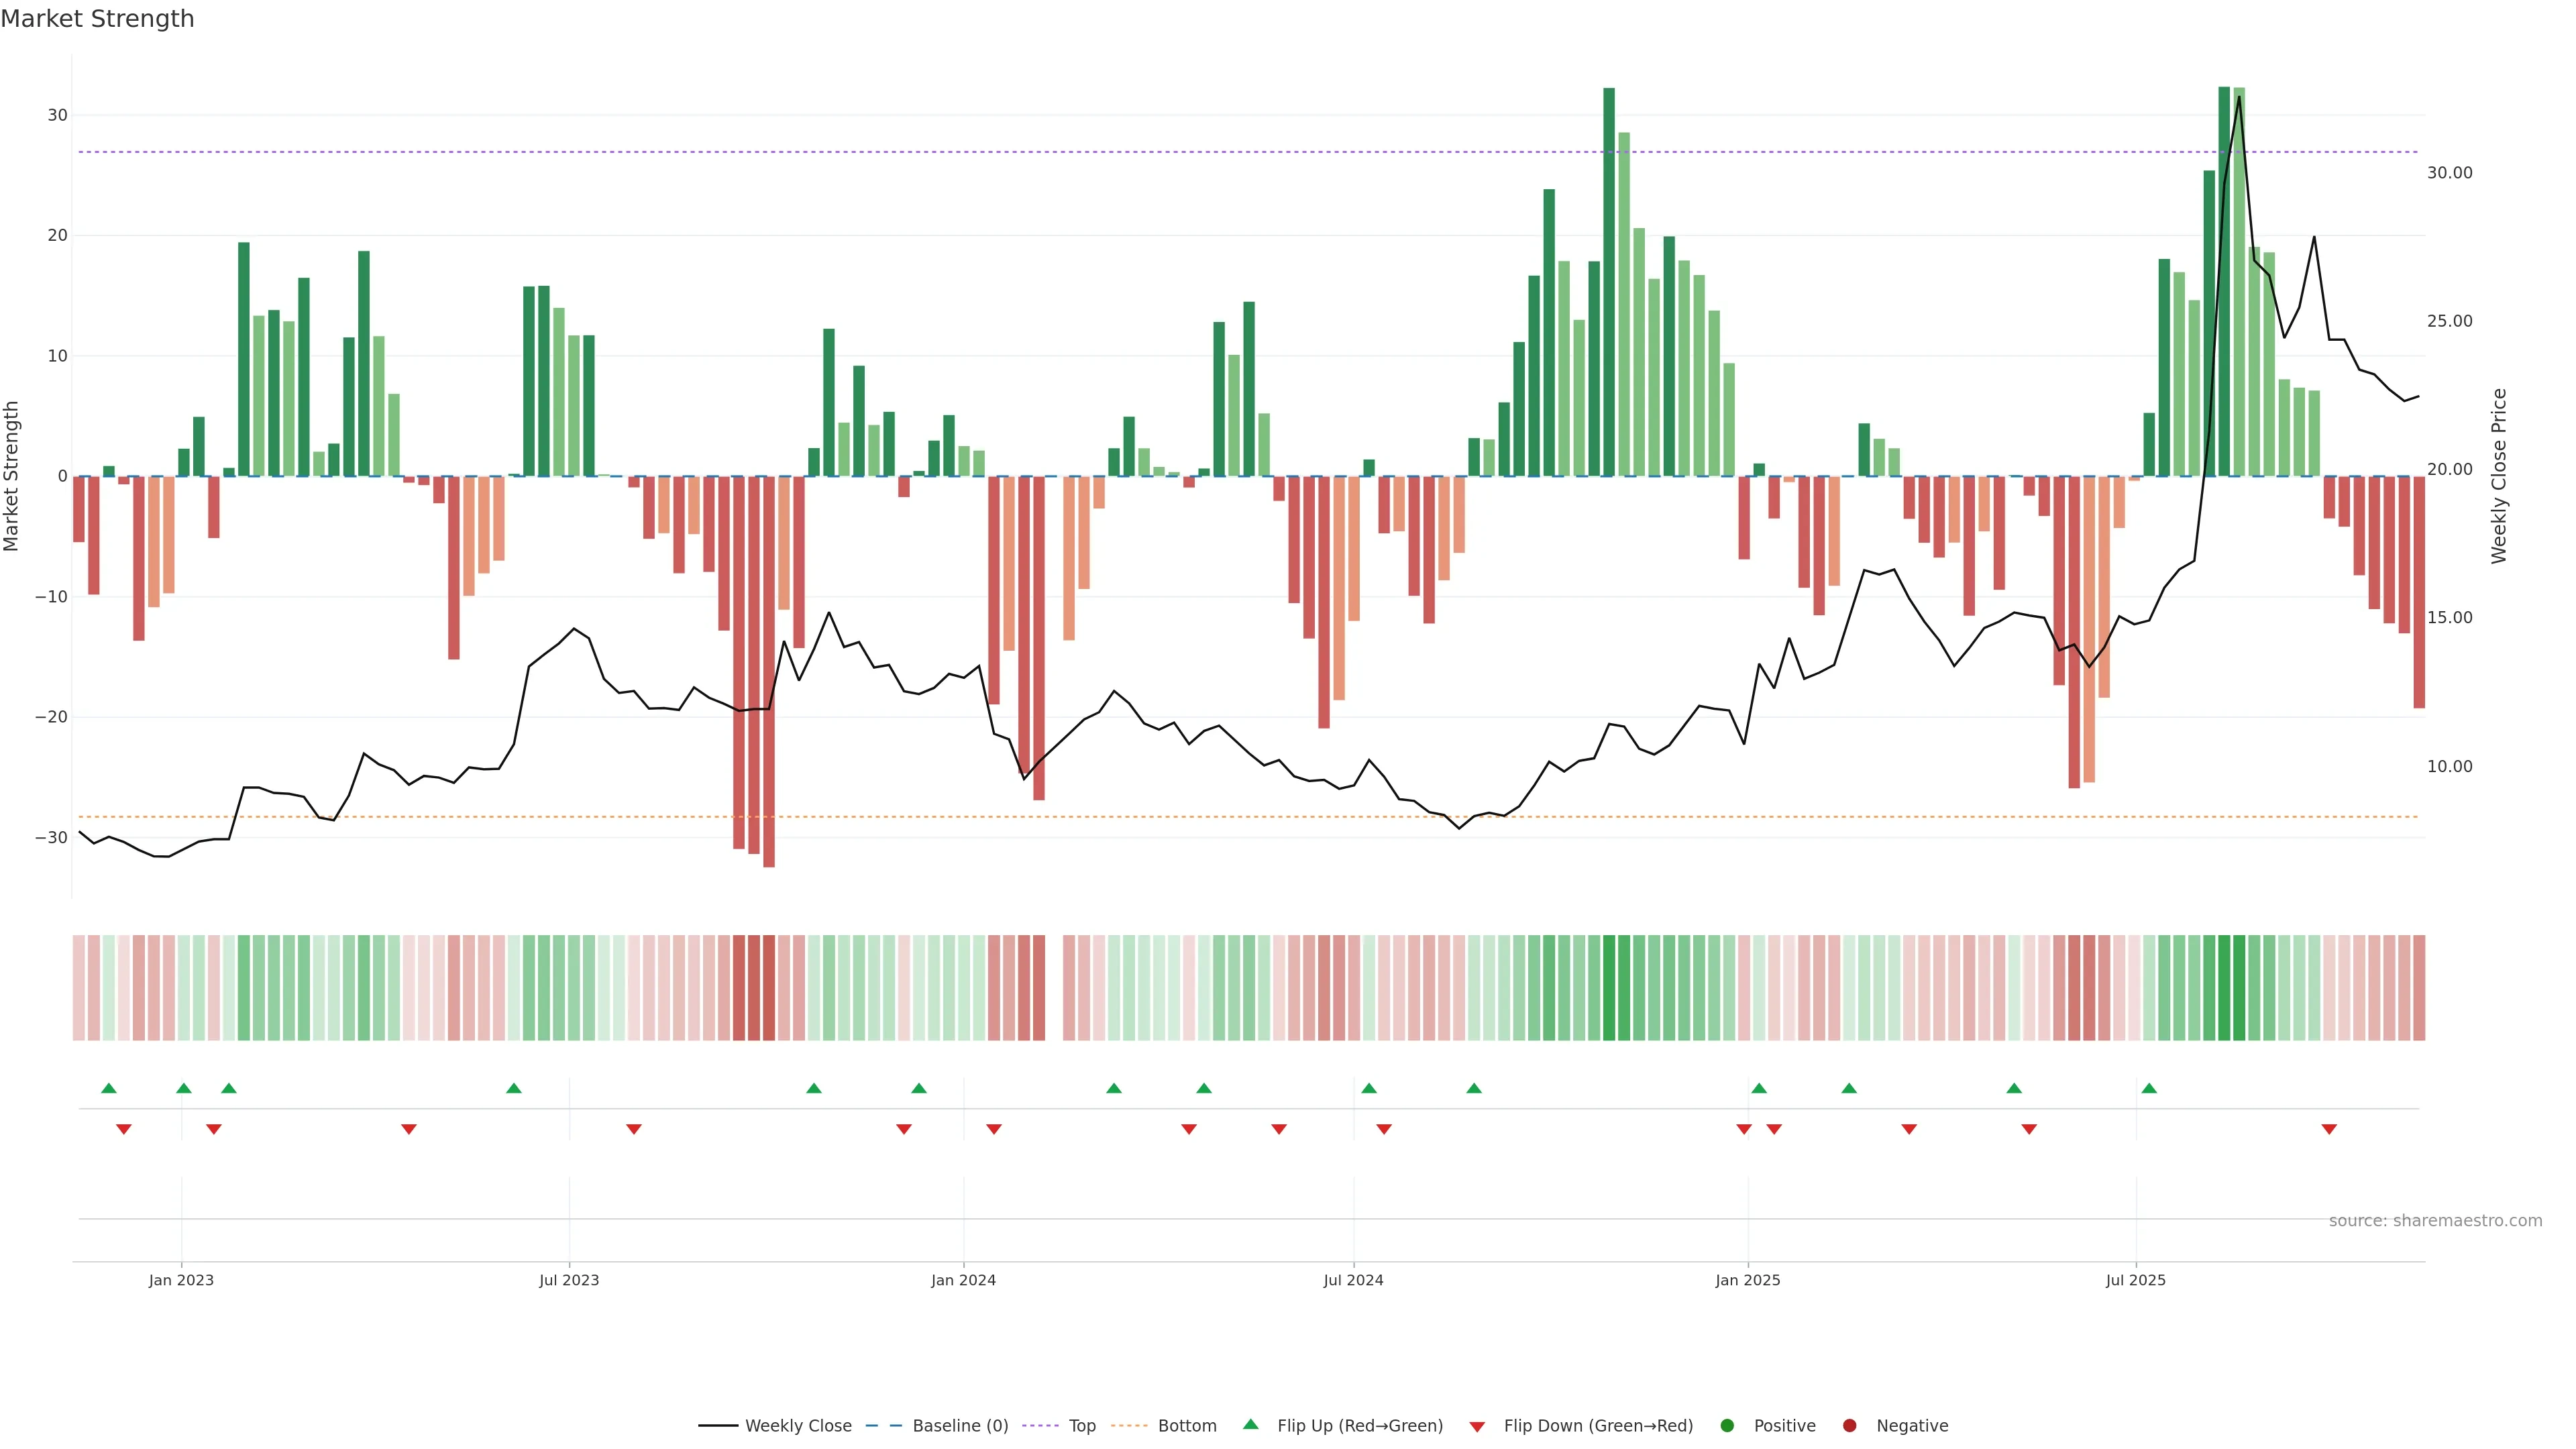Click the −30 left-axis tick label
Image resolution: width=2576 pixels, height=1449 pixels.
[51, 838]
